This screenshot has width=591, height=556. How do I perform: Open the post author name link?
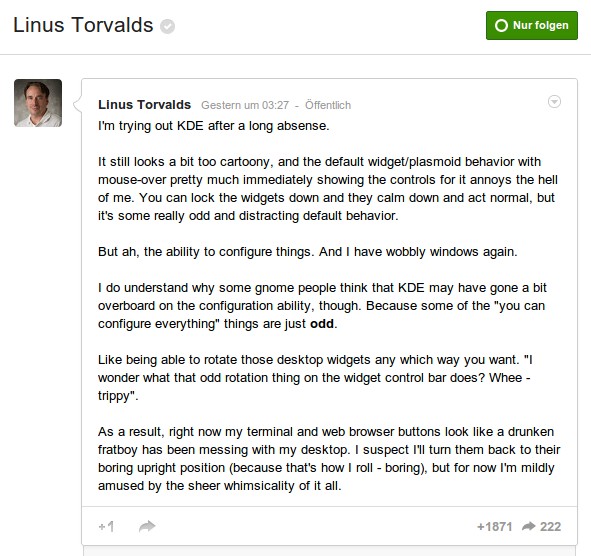(x=144, y=104)
